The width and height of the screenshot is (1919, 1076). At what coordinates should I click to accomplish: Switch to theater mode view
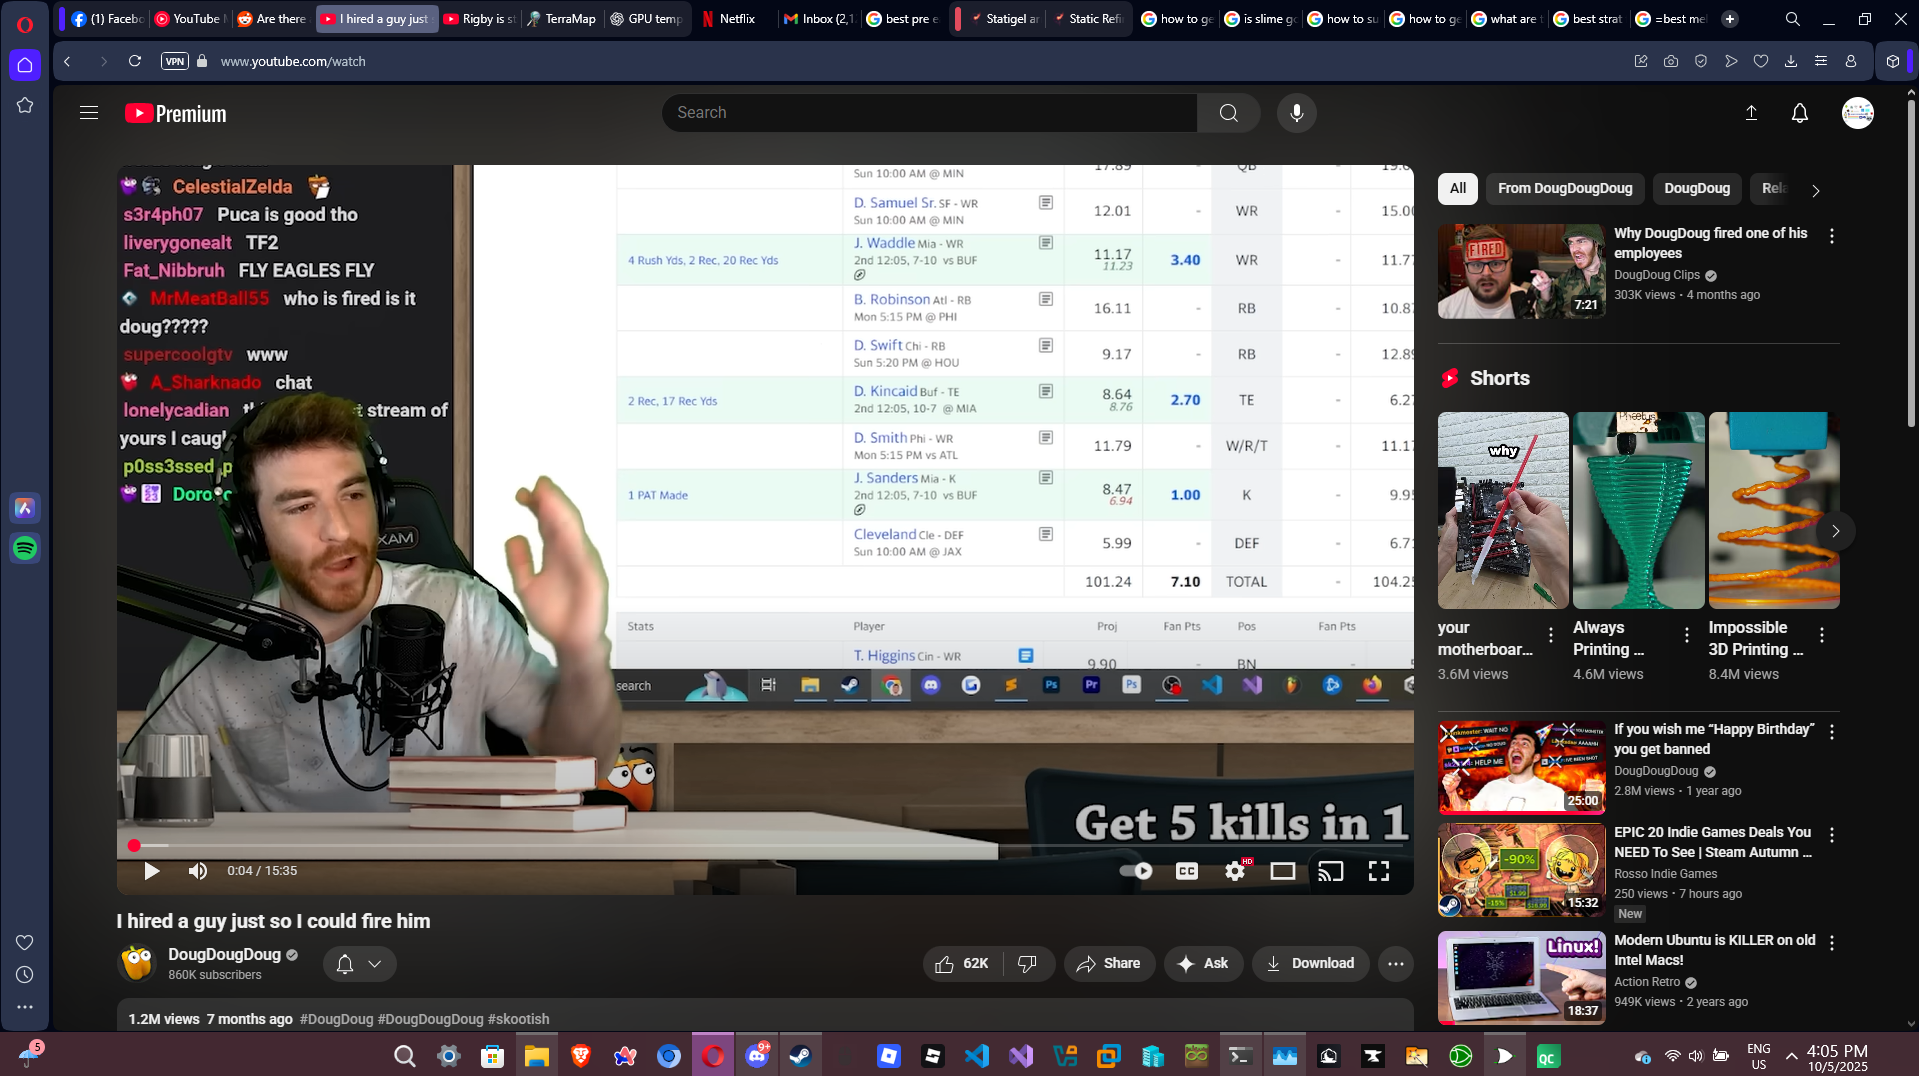(1282, 871)
